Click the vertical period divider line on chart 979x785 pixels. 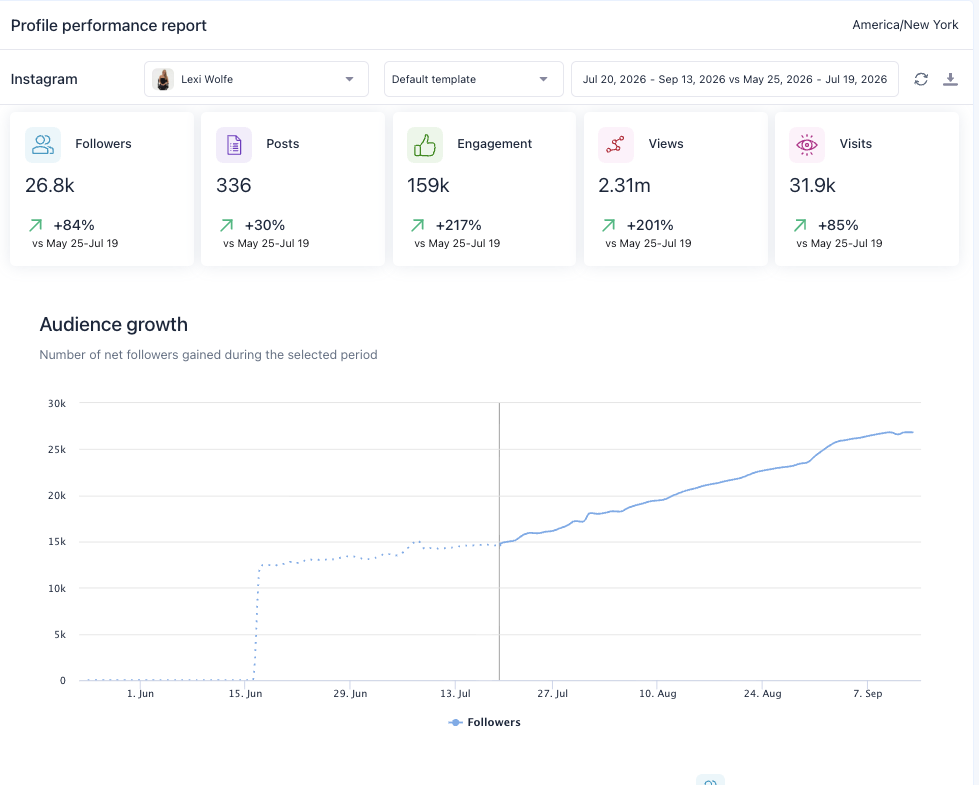[x=499, y=541]
